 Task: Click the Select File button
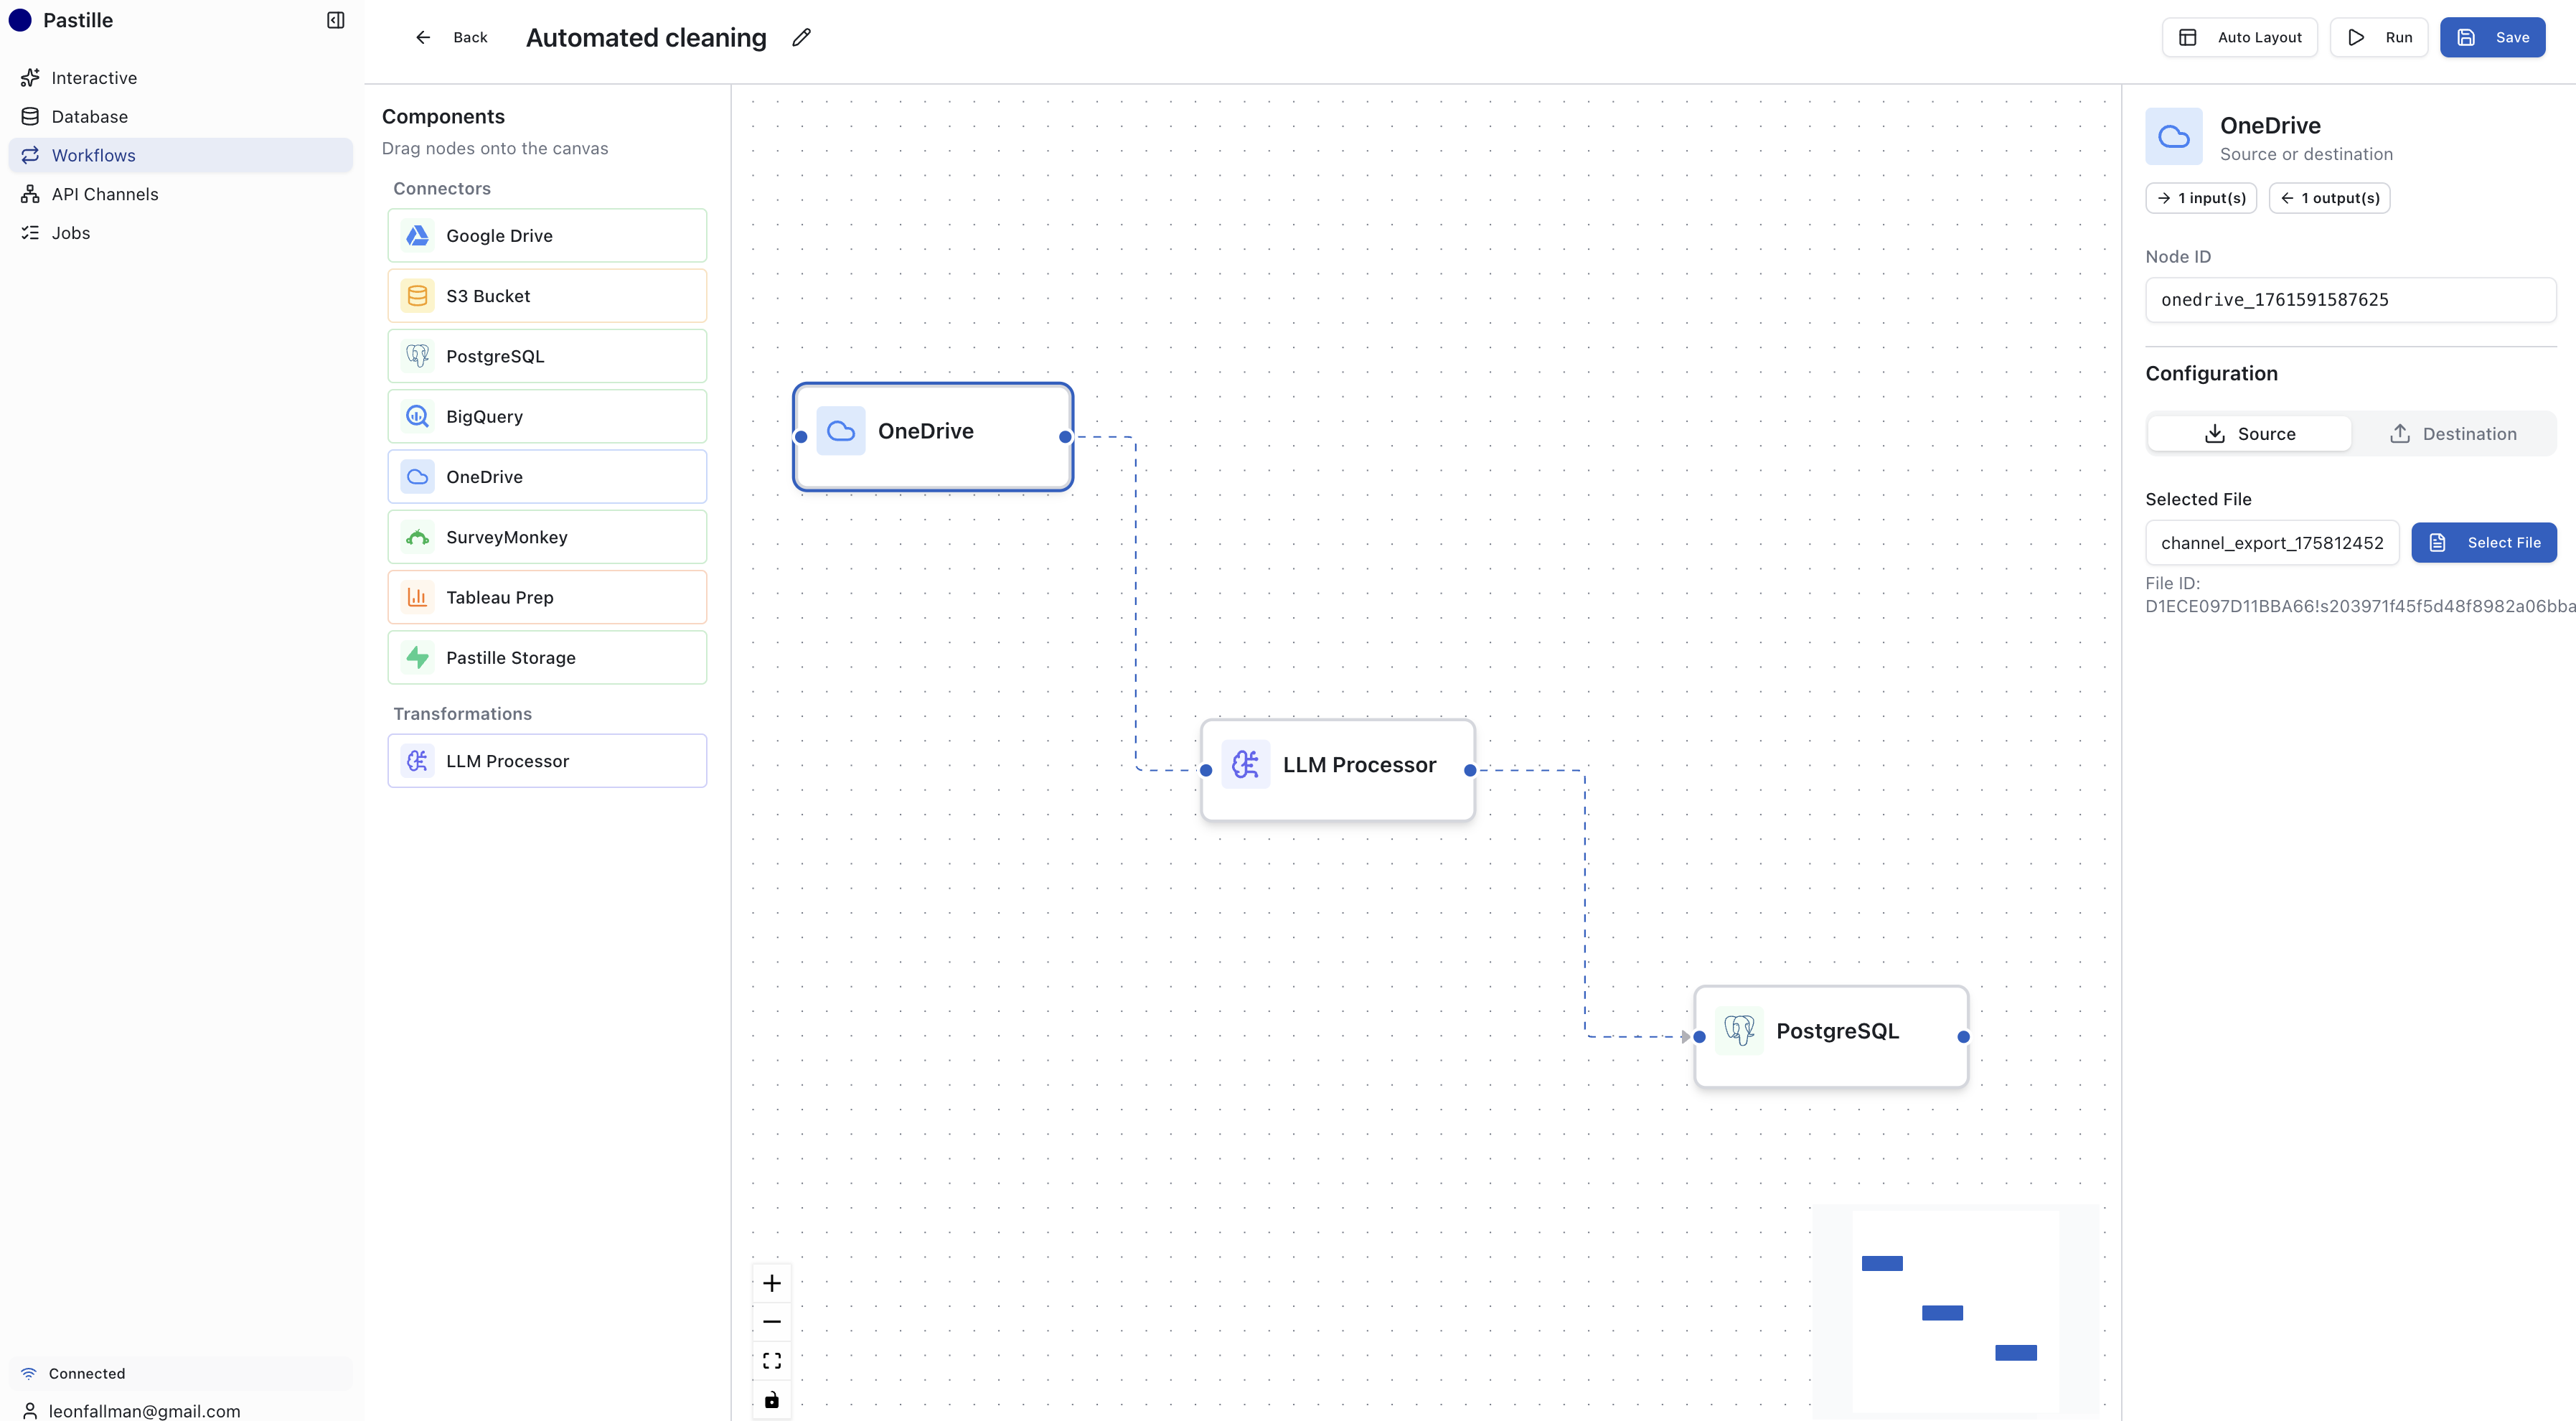(x=2483, y=543)
